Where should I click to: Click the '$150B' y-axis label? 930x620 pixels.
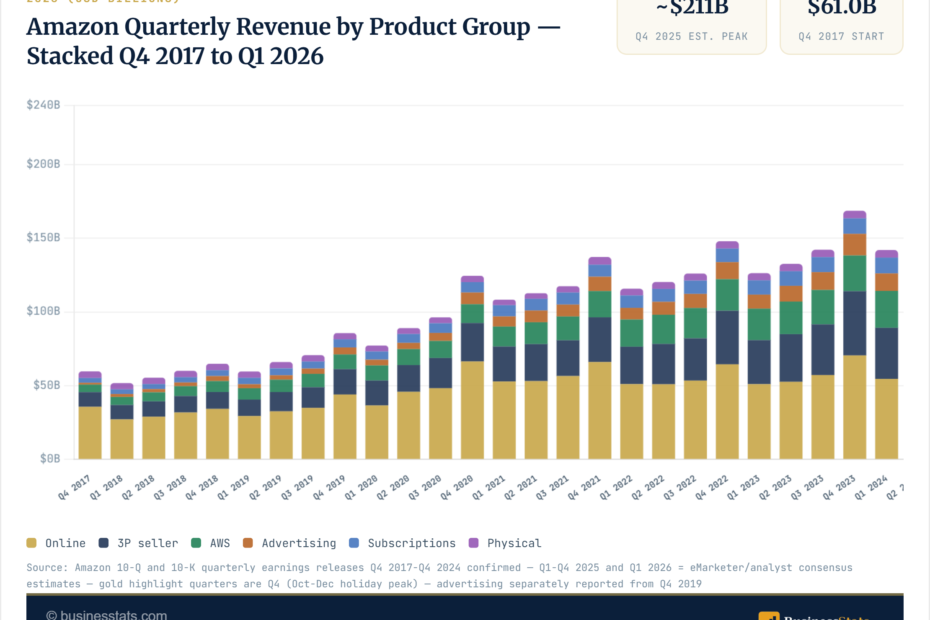coord(43,237)
